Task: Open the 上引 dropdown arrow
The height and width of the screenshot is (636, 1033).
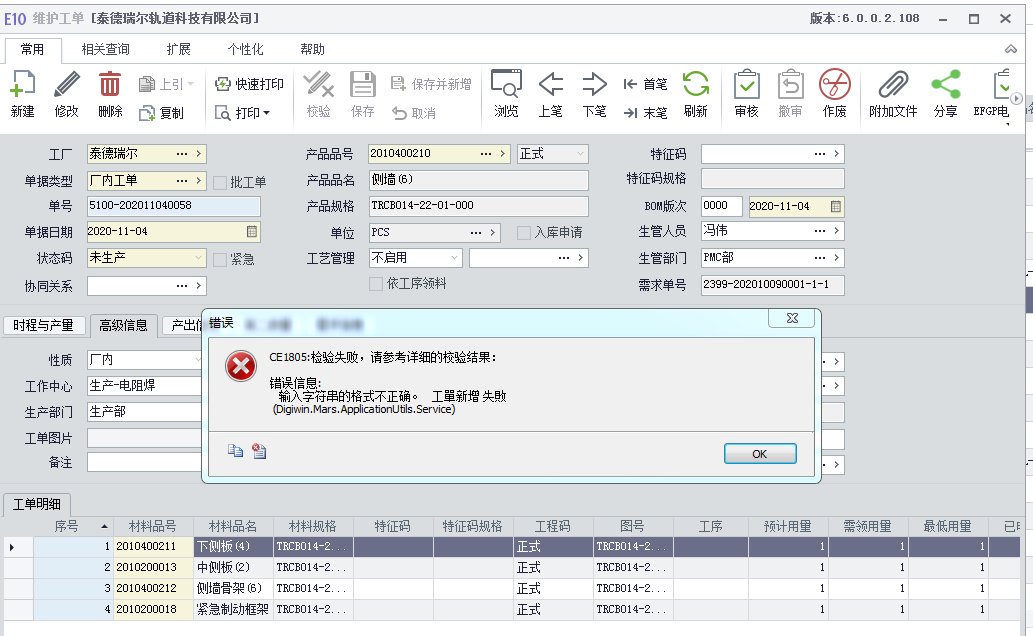Action: [x=190, y=84]
